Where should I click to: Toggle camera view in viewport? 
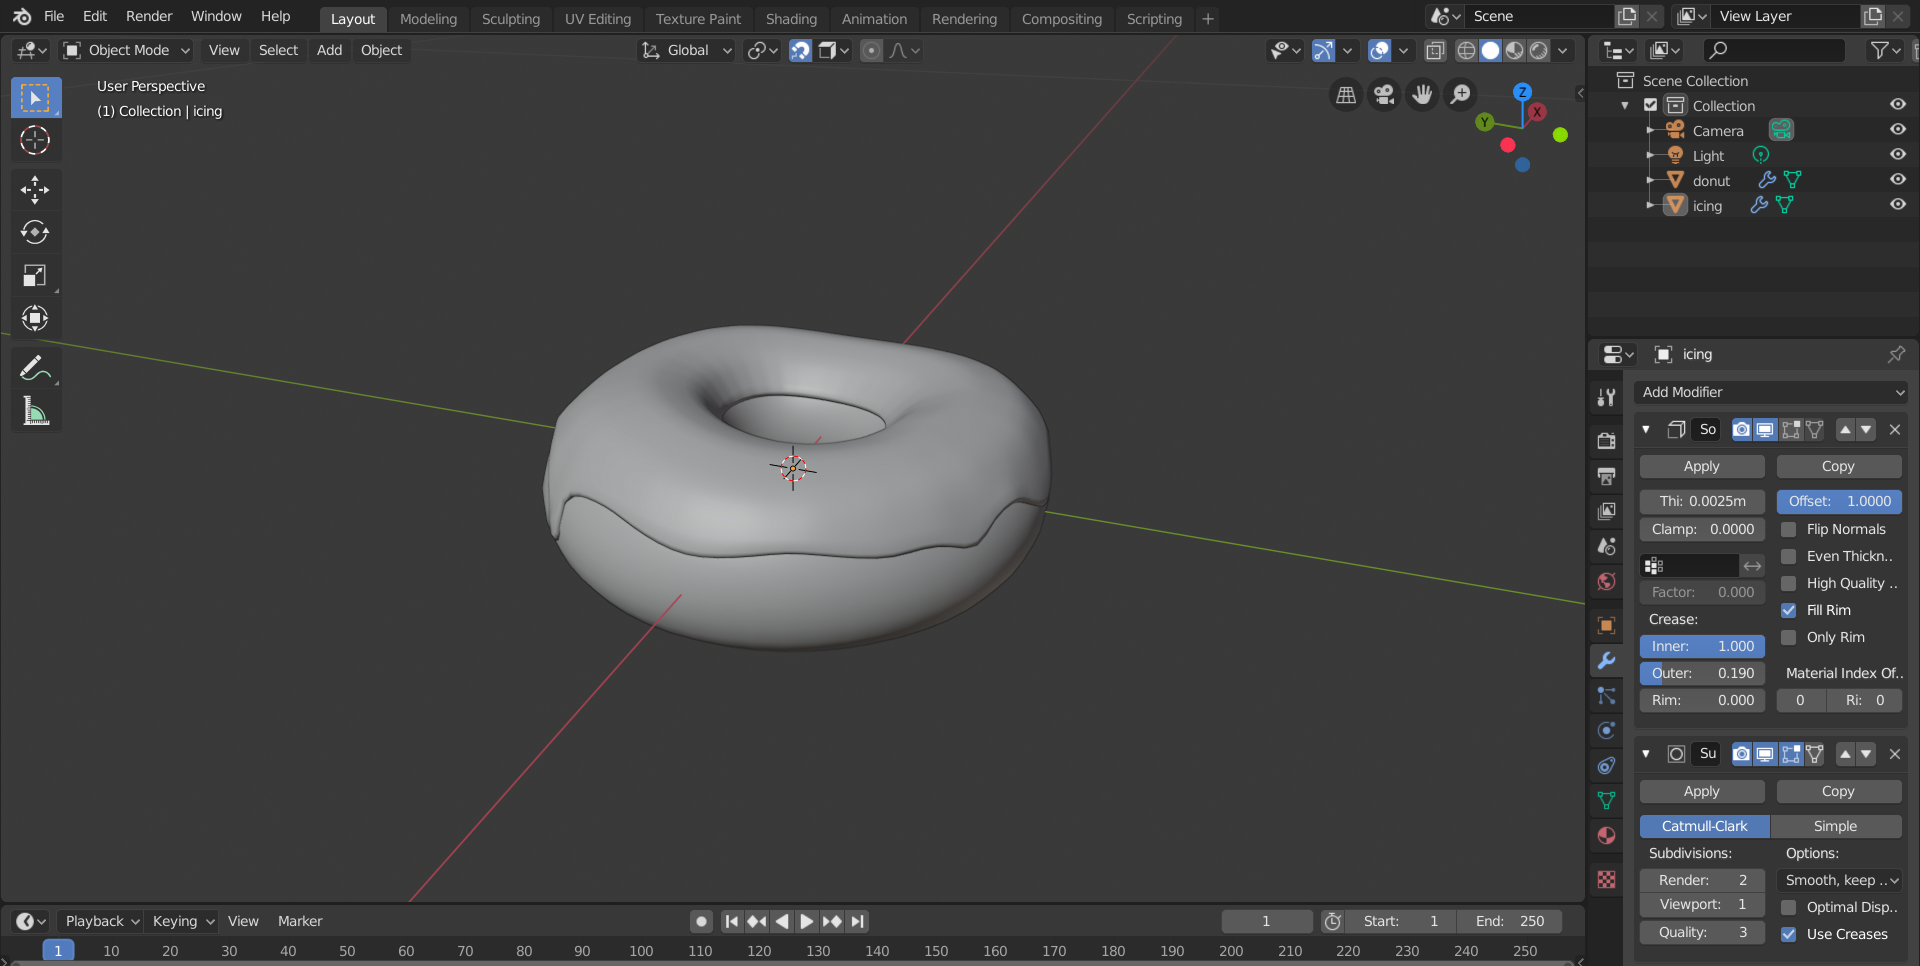[1384, 94]
